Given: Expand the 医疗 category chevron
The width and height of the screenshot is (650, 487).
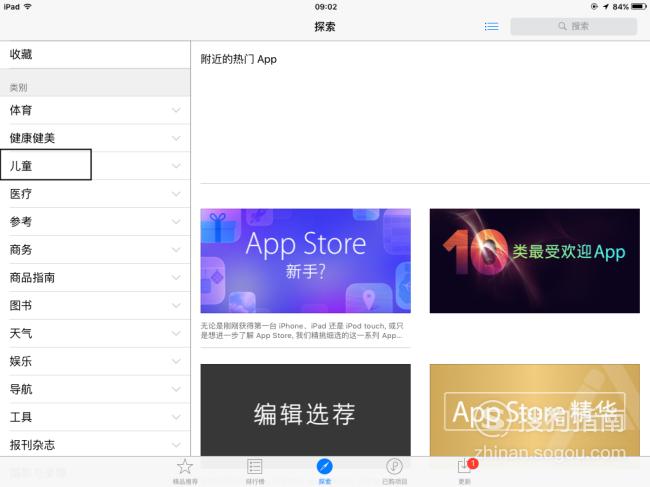Looking at the screenshot, I should coord(176,194).
